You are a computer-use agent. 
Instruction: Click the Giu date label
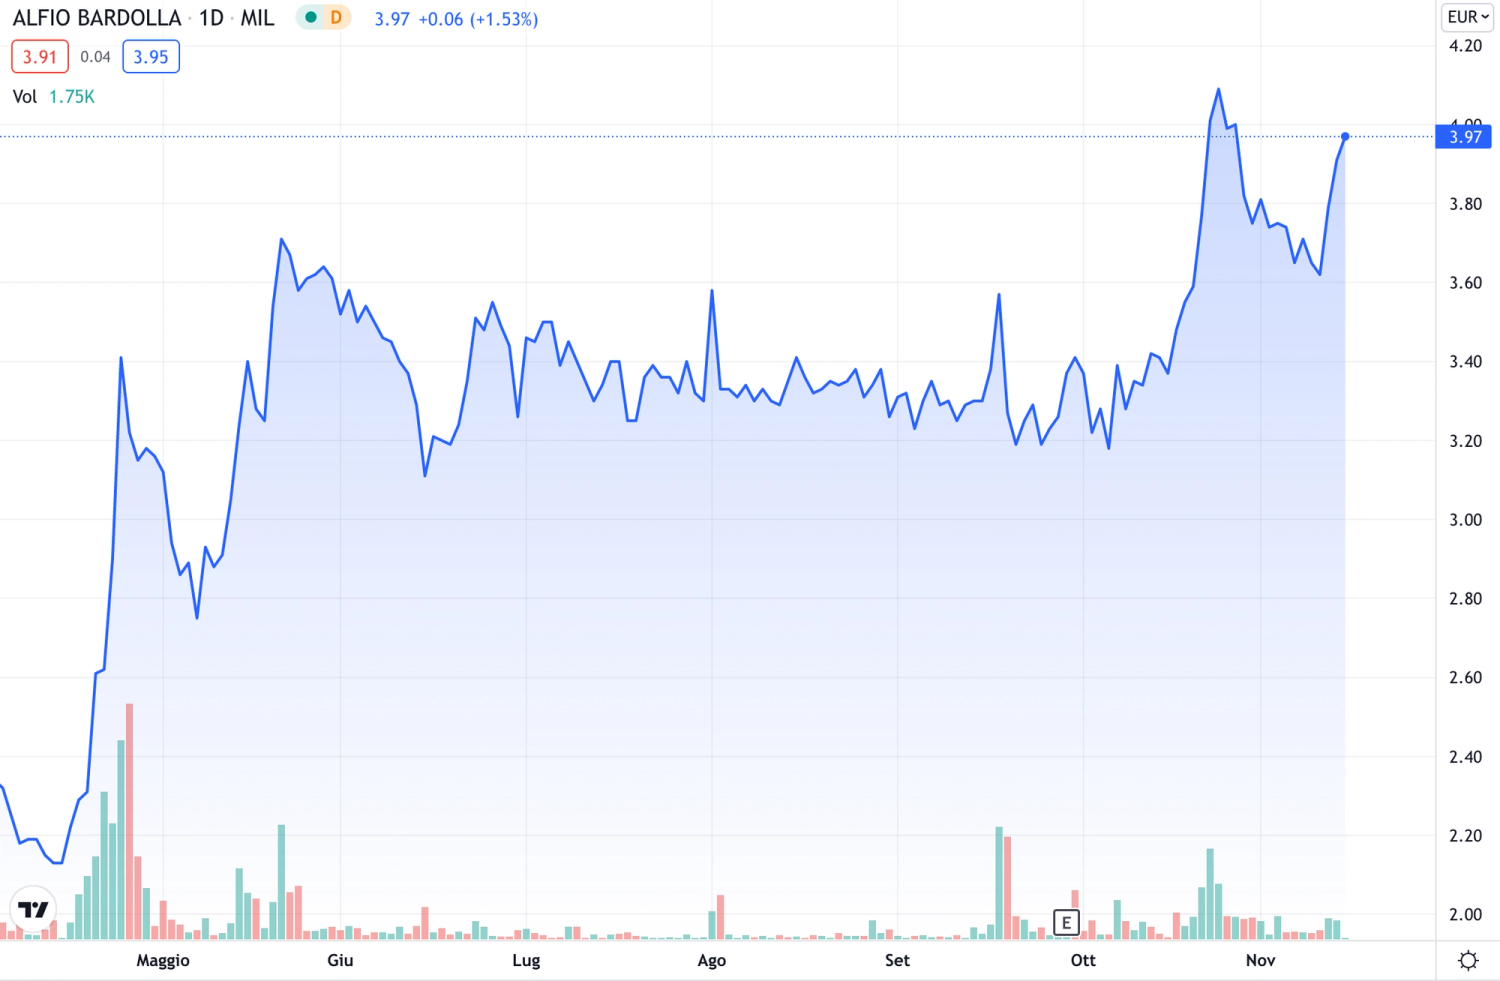(340, 960)
